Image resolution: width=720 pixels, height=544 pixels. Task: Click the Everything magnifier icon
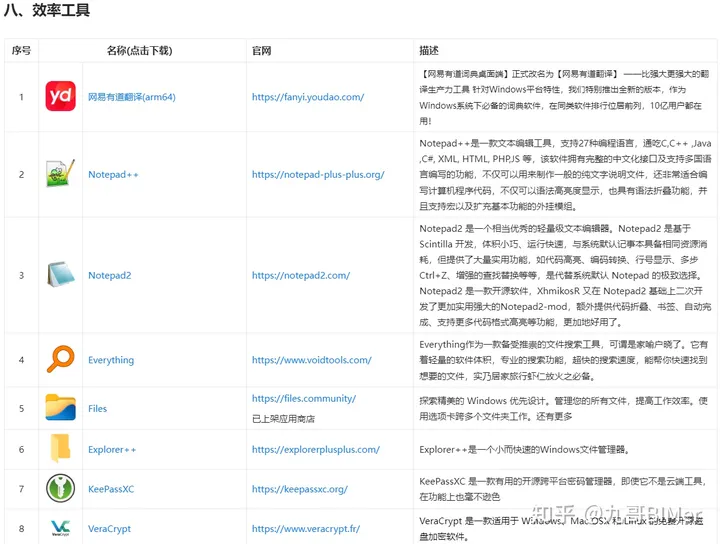pos(61,359)
